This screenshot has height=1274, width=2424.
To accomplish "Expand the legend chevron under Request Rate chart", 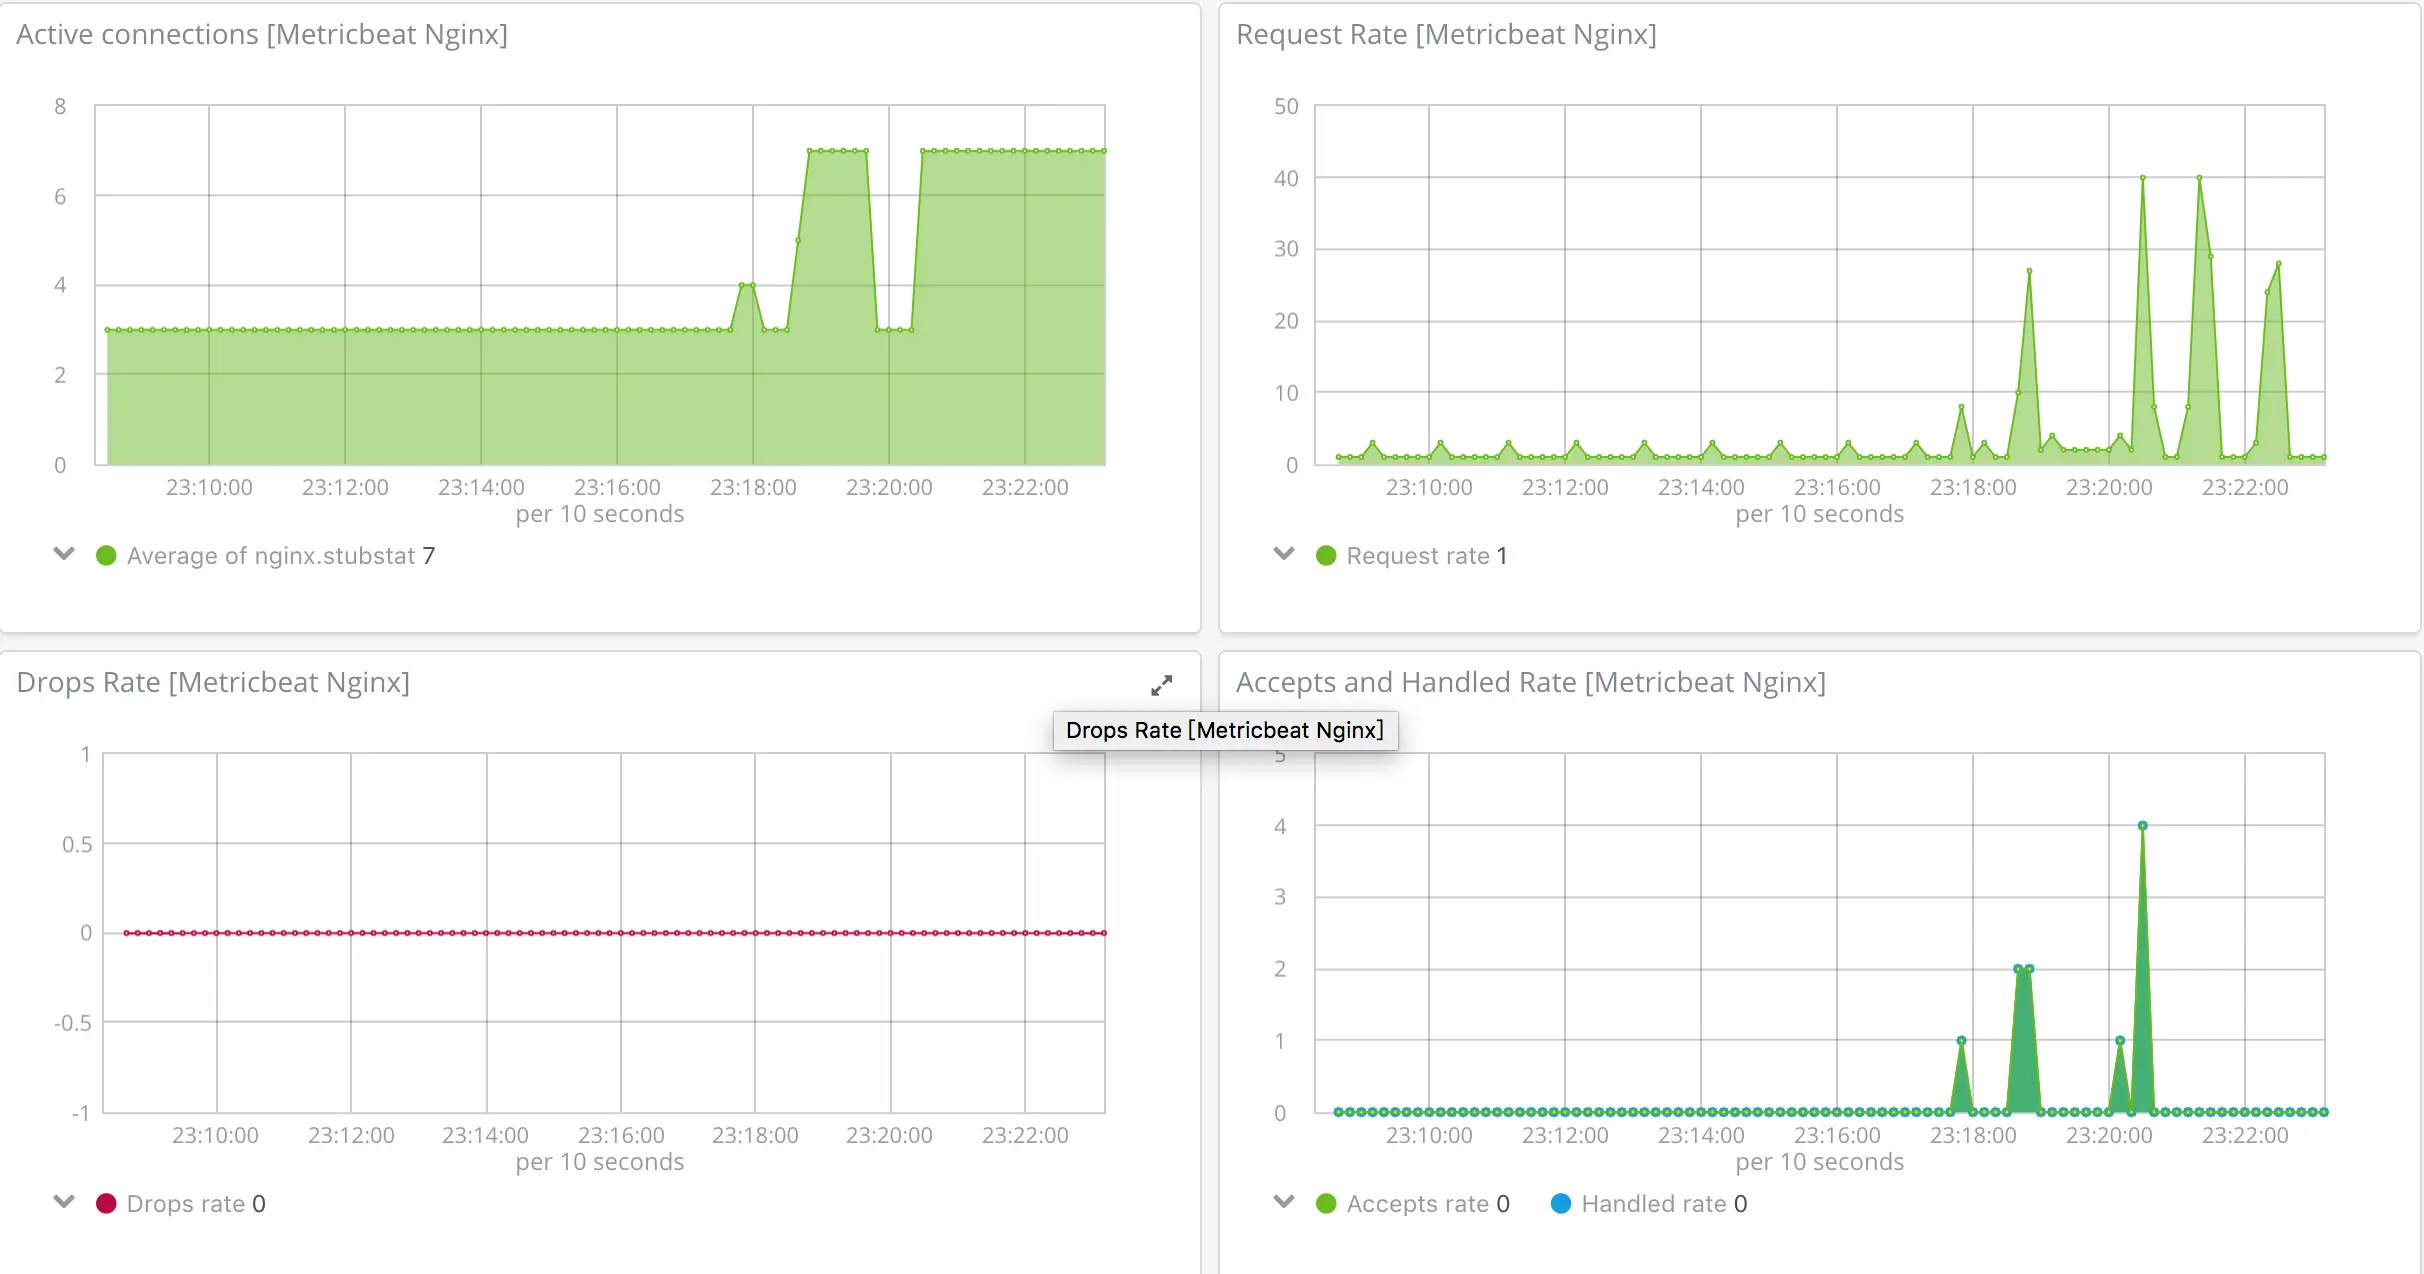I will click(x=1283, y=555).
